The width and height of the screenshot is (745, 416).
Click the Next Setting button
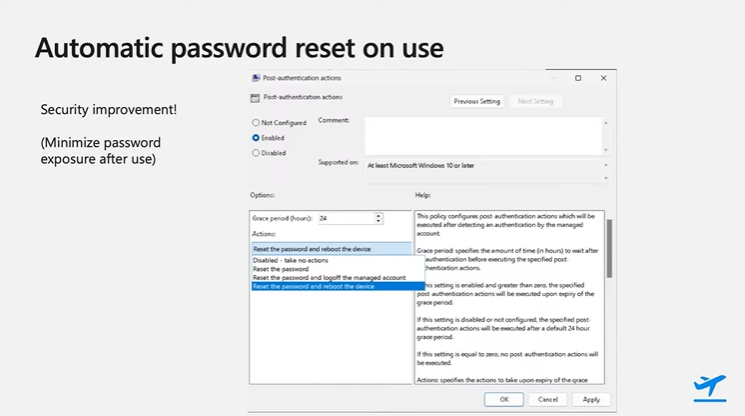pyautogui.click(x=535, y=101)
